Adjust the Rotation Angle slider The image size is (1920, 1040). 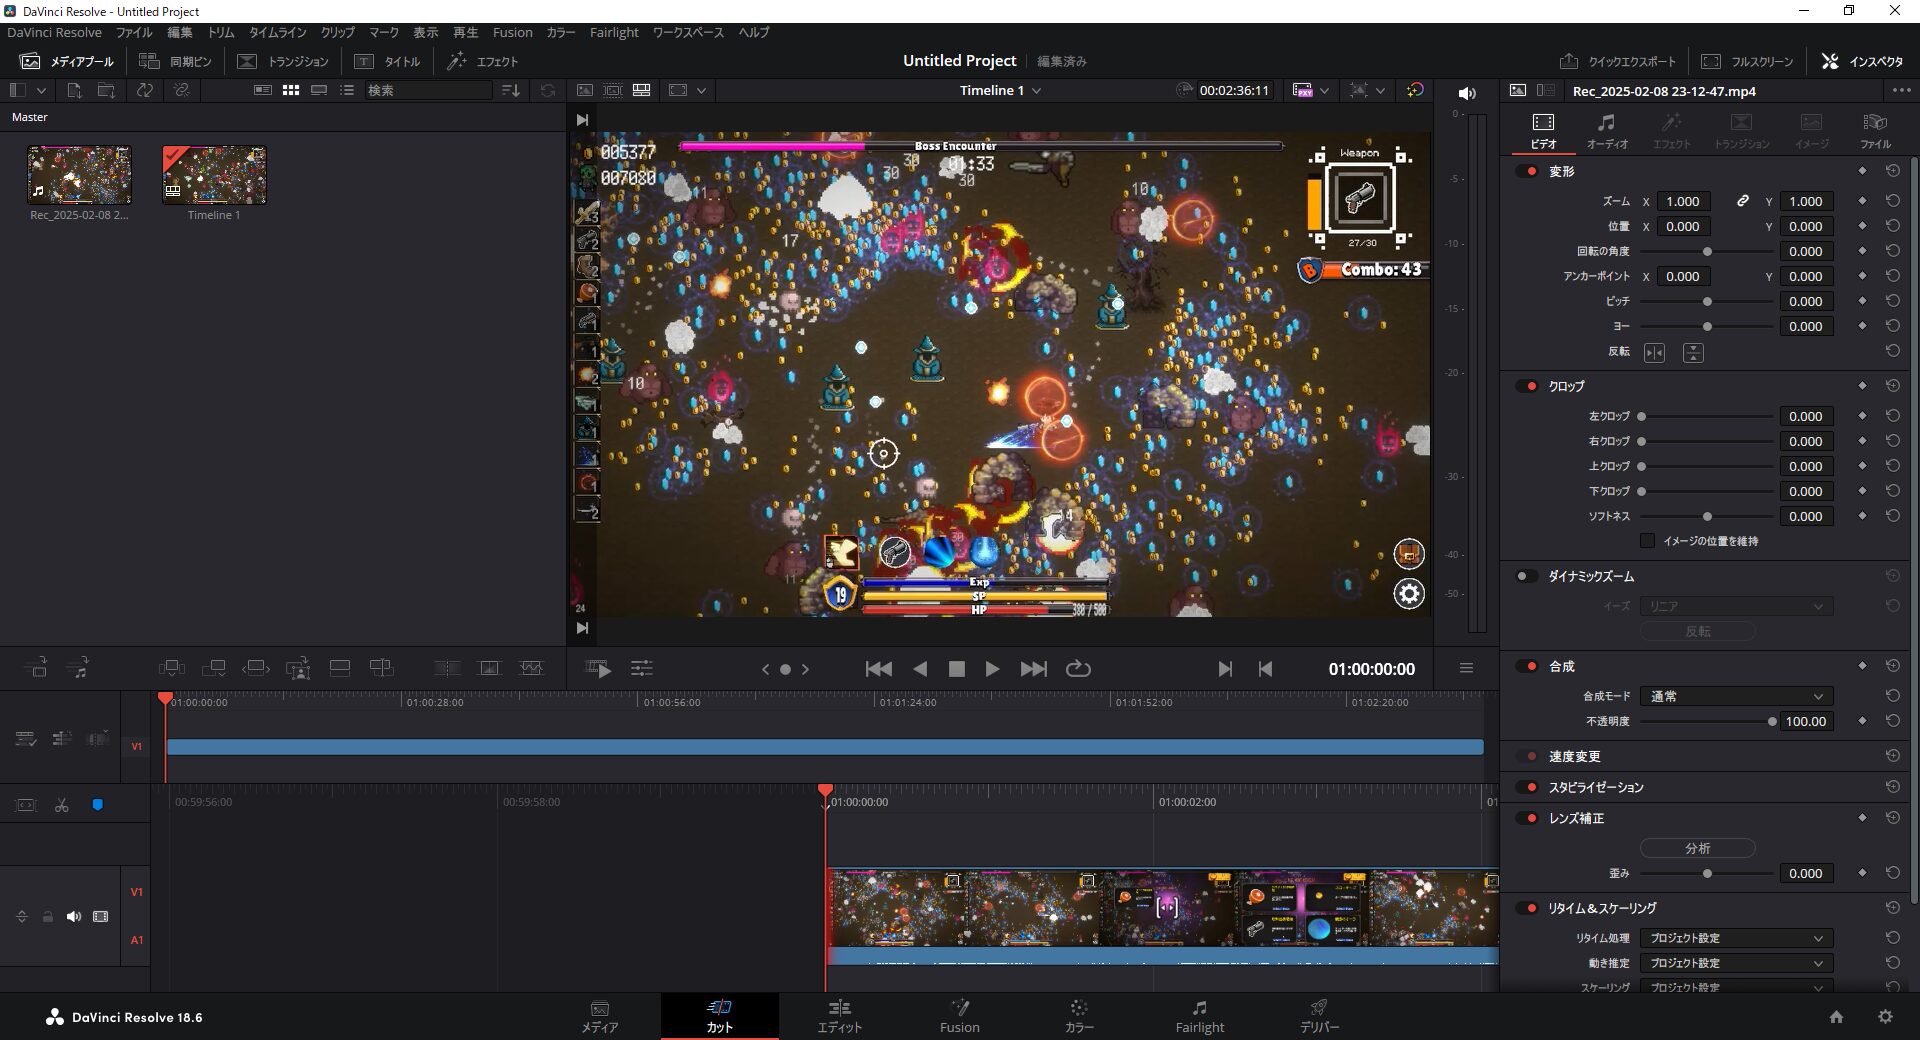point(1707,252)
